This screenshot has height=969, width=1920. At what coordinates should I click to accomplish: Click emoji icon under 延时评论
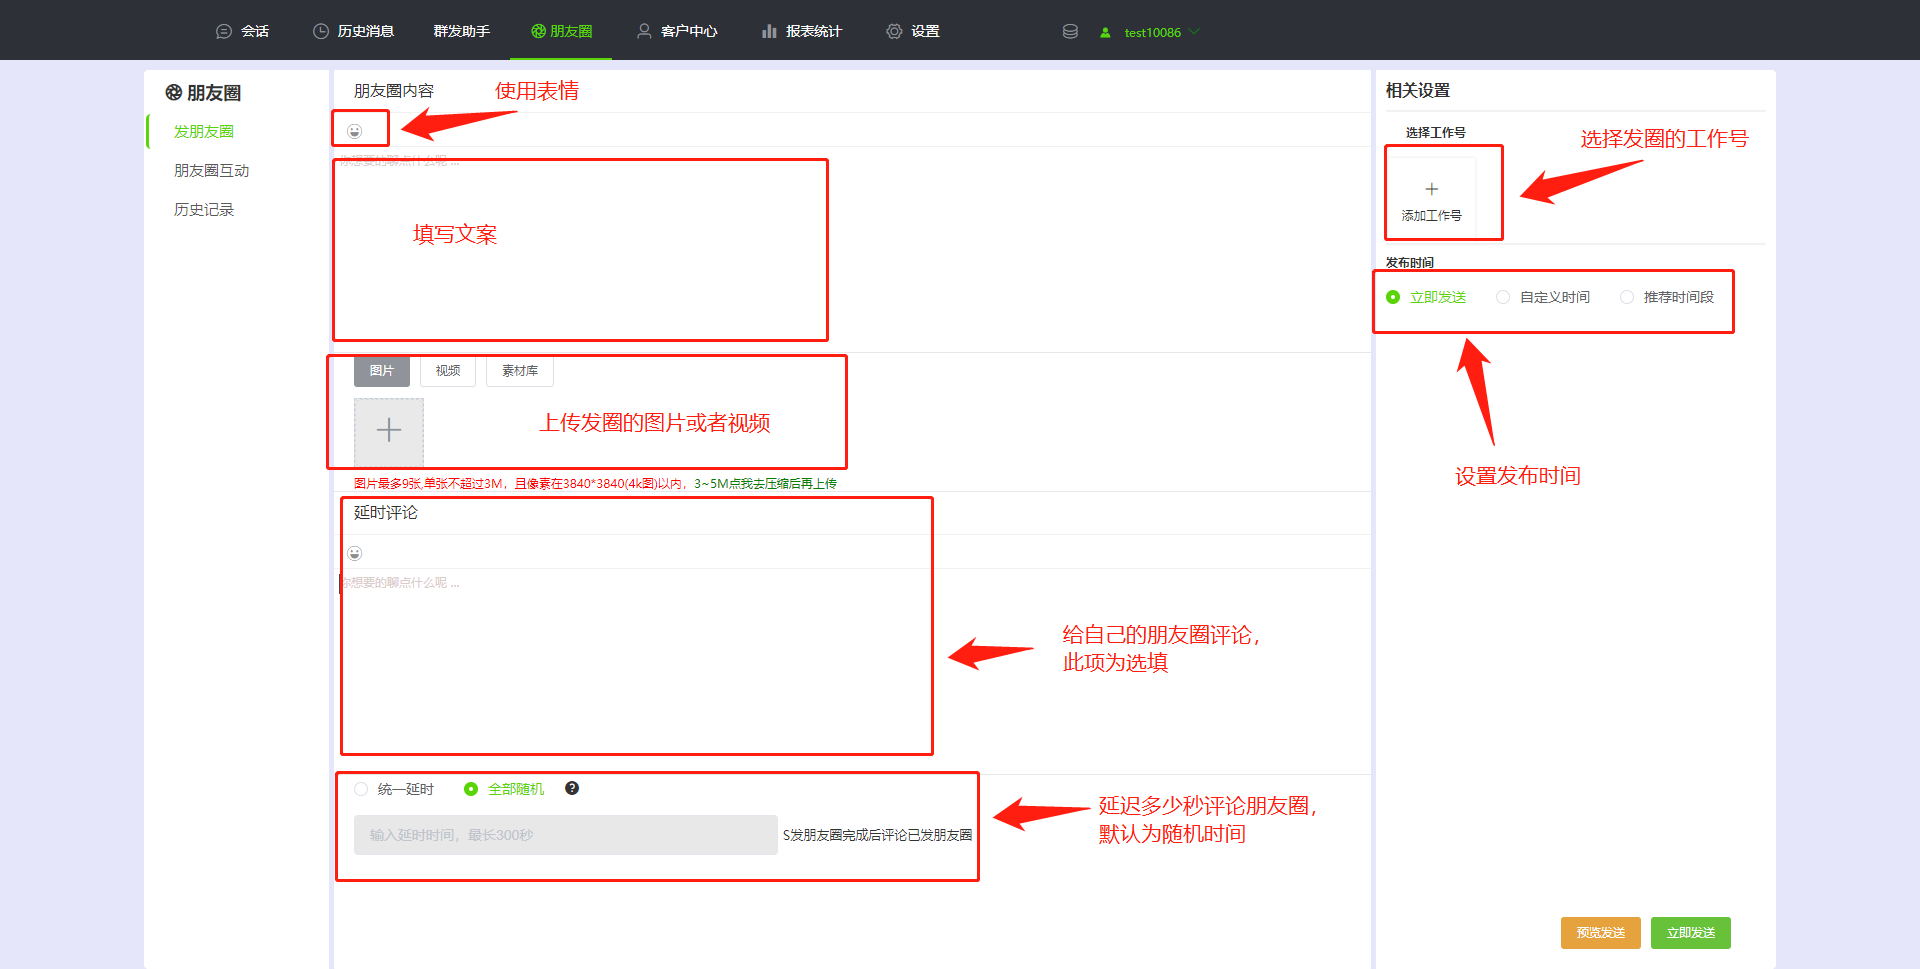pyautogui.click(x=355, y=553)
